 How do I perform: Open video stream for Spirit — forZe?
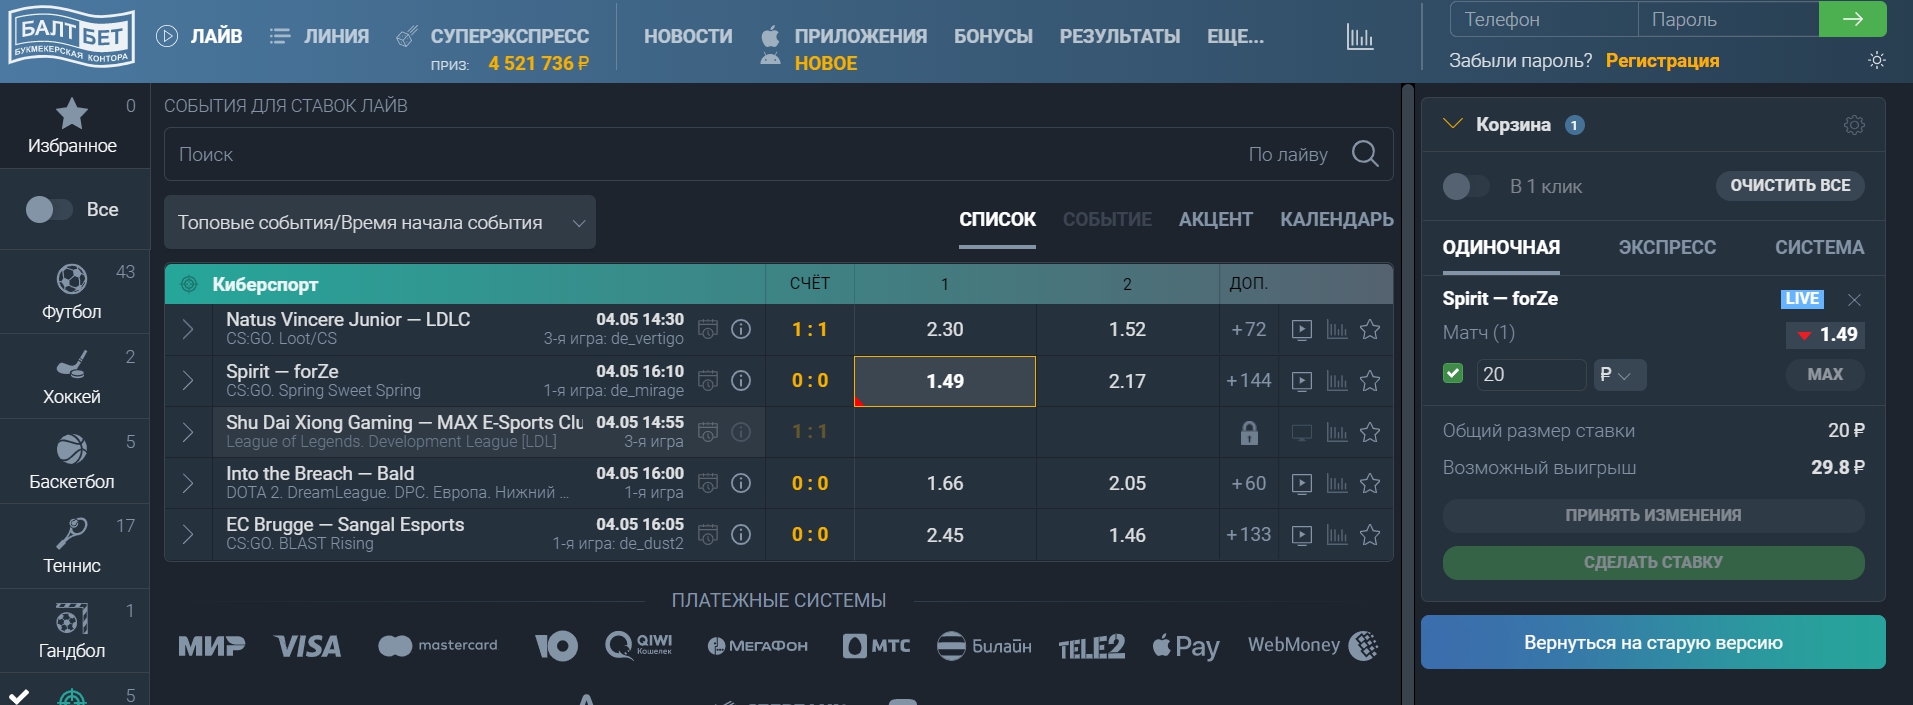click(x=1302, y=381)
